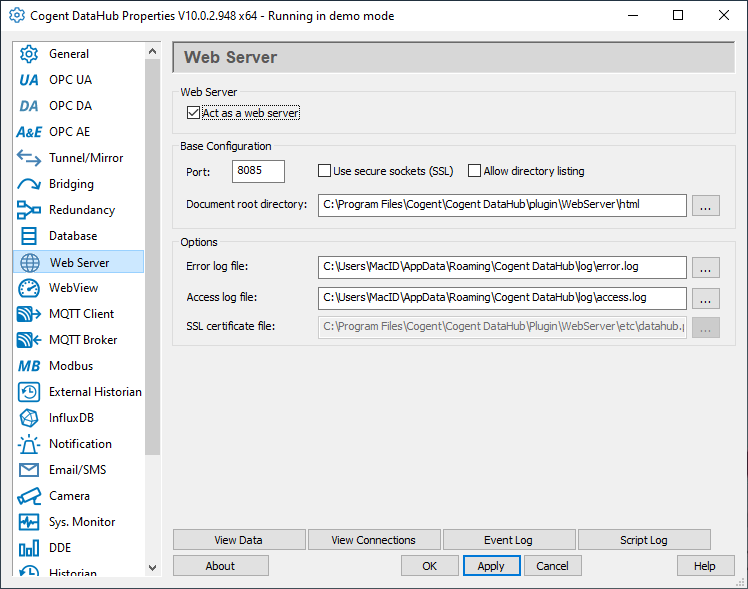Open the Redundancy icon

click(29, 210)
